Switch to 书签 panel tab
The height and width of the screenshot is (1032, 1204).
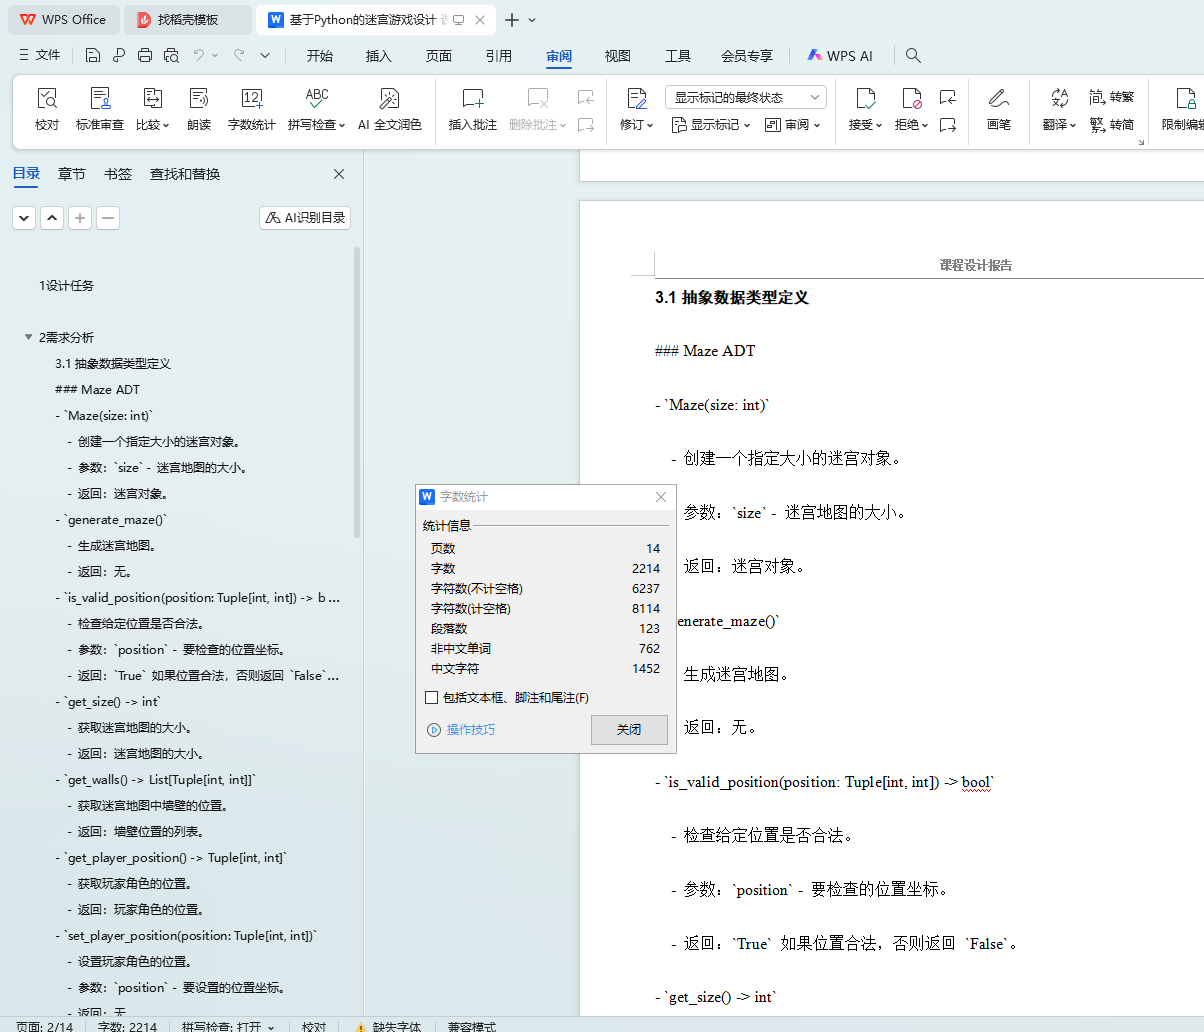point(118,174)
